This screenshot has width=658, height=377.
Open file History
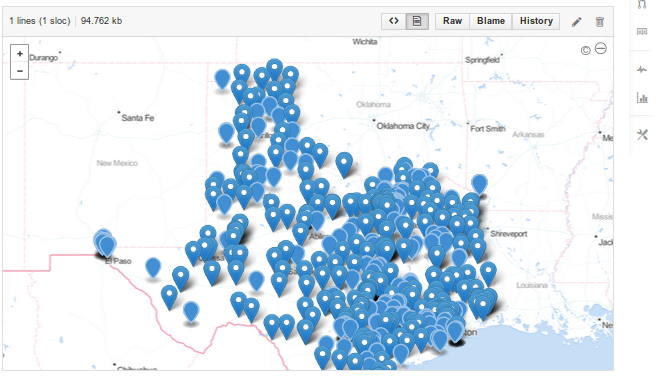(x=536, y=21)
